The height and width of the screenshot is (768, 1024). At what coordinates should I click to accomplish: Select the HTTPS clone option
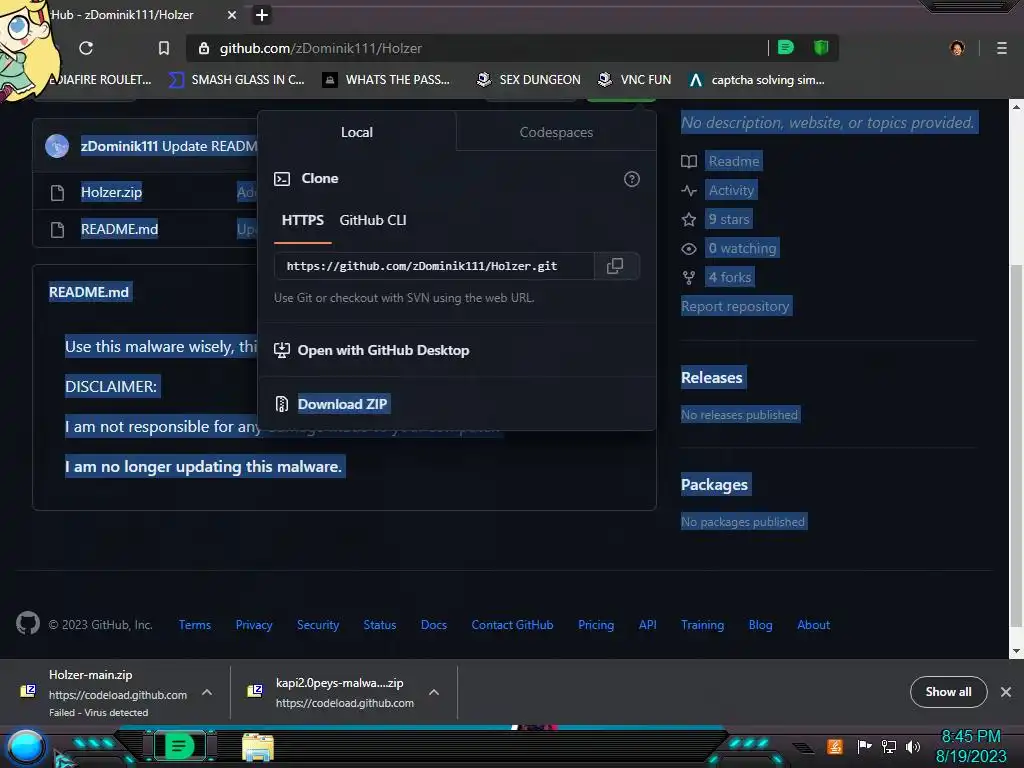pos(303,221)
